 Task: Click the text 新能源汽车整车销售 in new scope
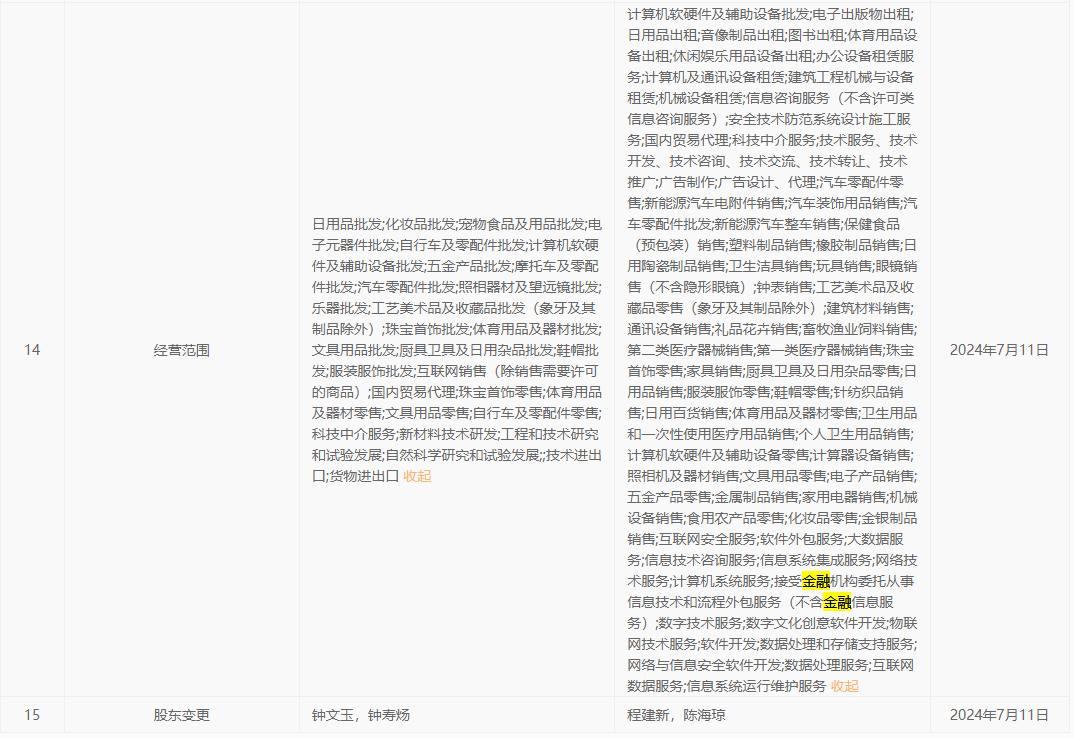pos(777,224)
